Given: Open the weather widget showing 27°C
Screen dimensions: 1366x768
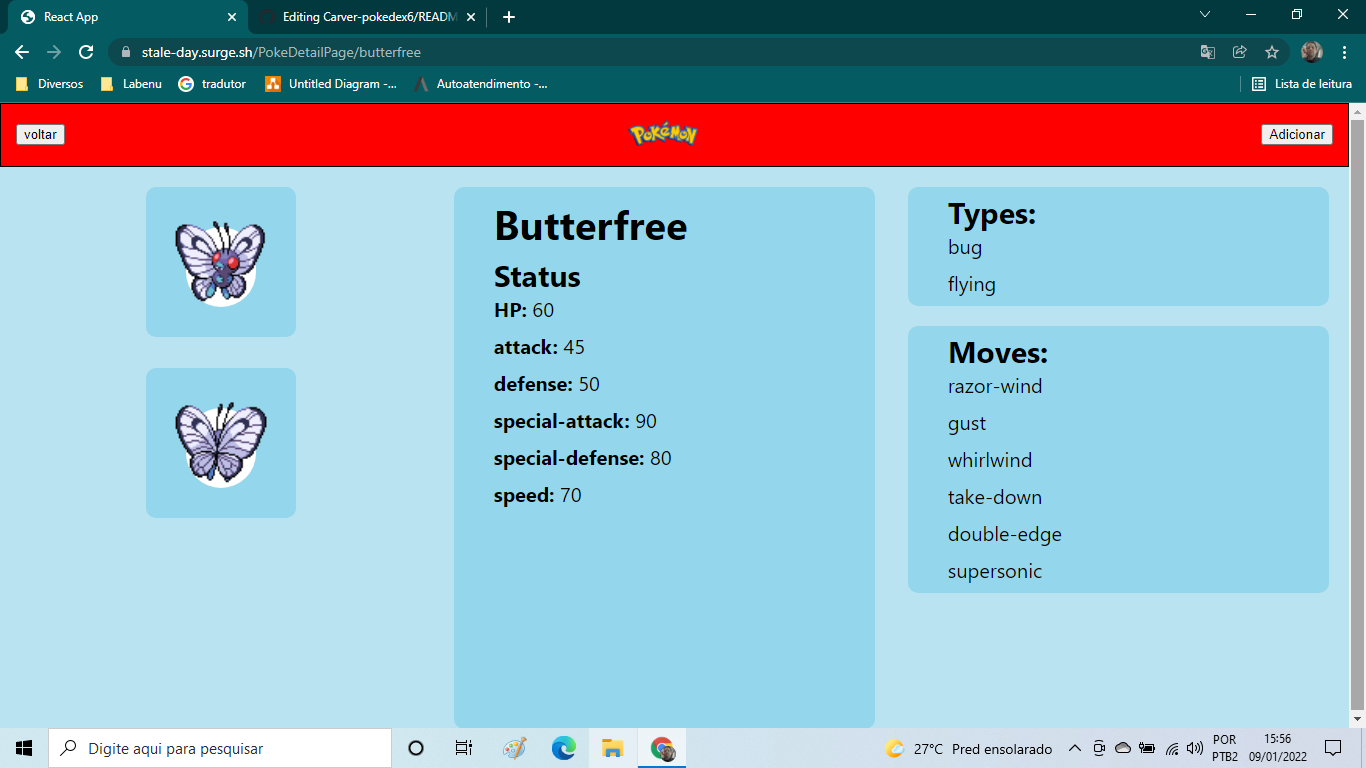Looking at the screenshot, I should (x=968, y=749).
